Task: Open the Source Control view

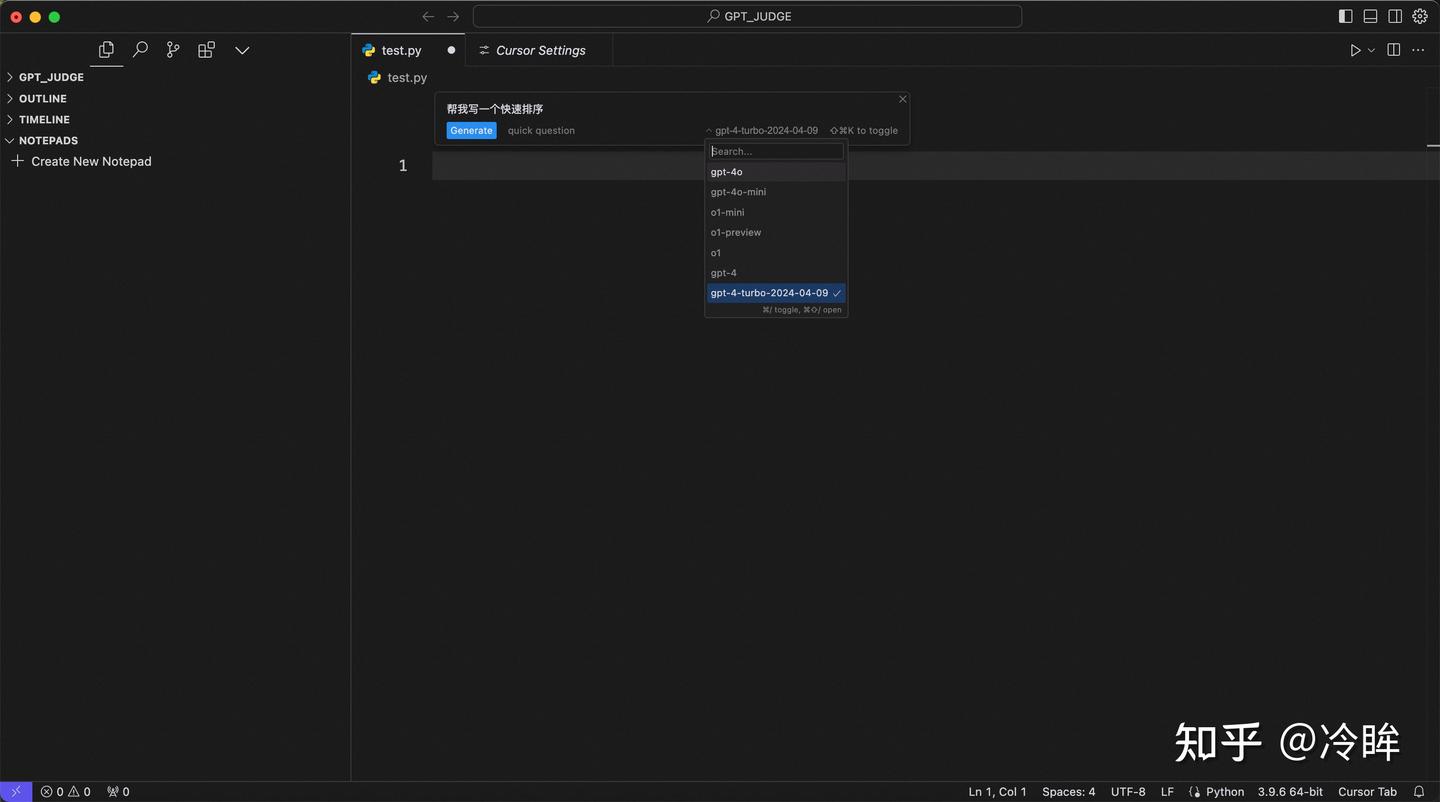Action: (172, 49)
